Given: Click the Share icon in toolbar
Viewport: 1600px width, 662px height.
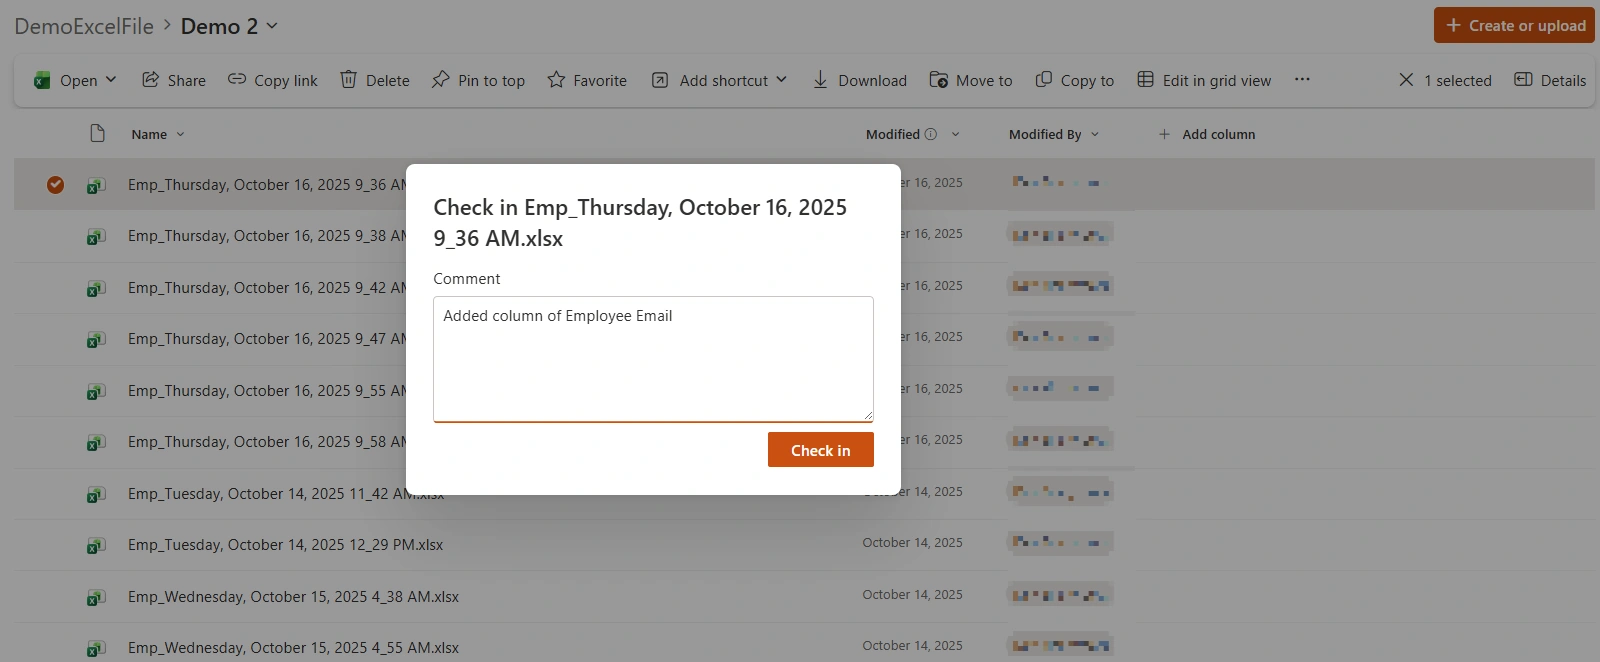Looking at the screenshot, I should pyautogui.click(x=150, y=80).
